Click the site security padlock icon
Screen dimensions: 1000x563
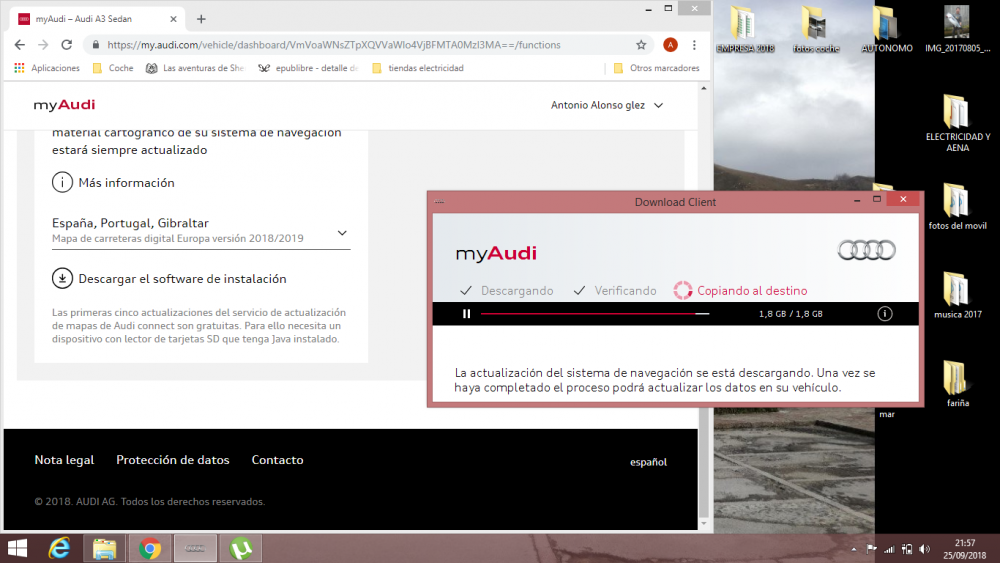pyautogui.click(x=96, y=45)
